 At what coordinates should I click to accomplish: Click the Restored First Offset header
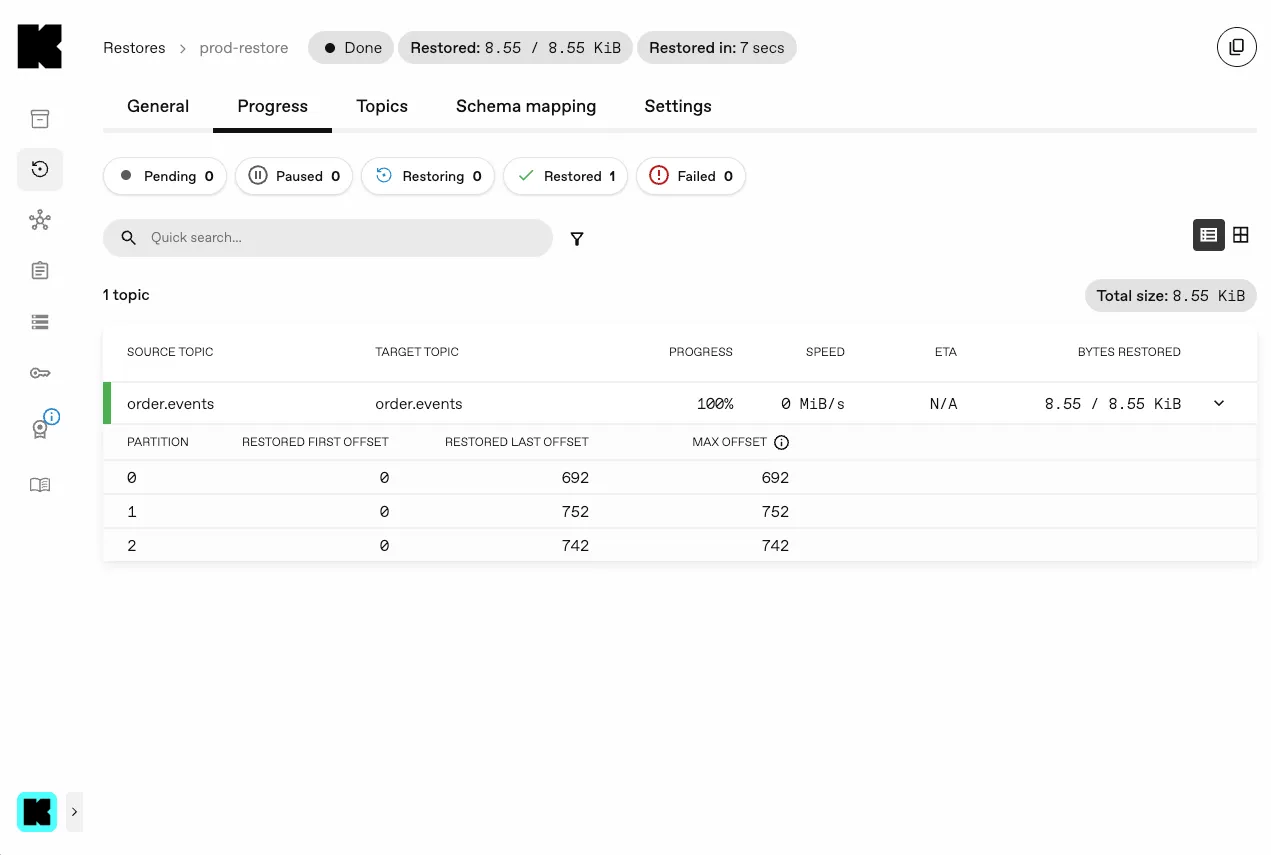tap(315, 442)
